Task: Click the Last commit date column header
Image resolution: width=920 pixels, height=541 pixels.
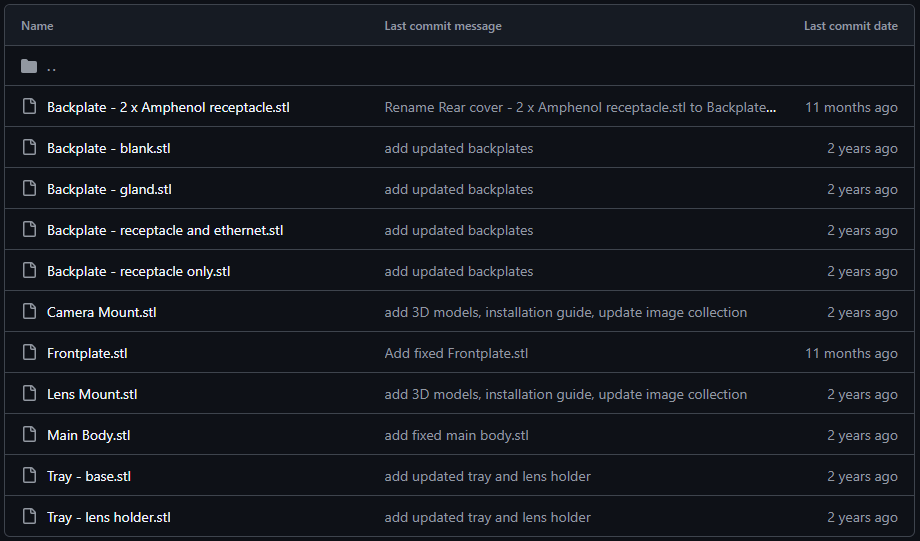Action: pos(850,26)
